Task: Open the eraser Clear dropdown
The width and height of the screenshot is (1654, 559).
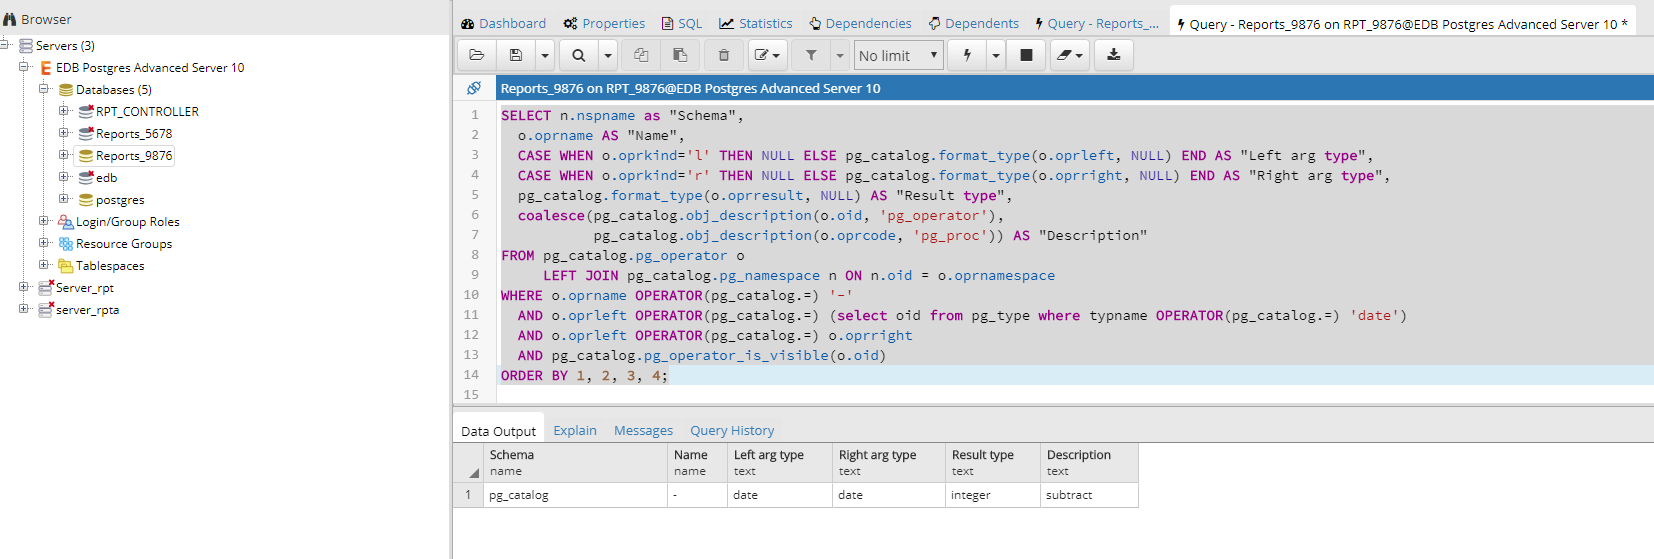Action: tap(1069, 55)
